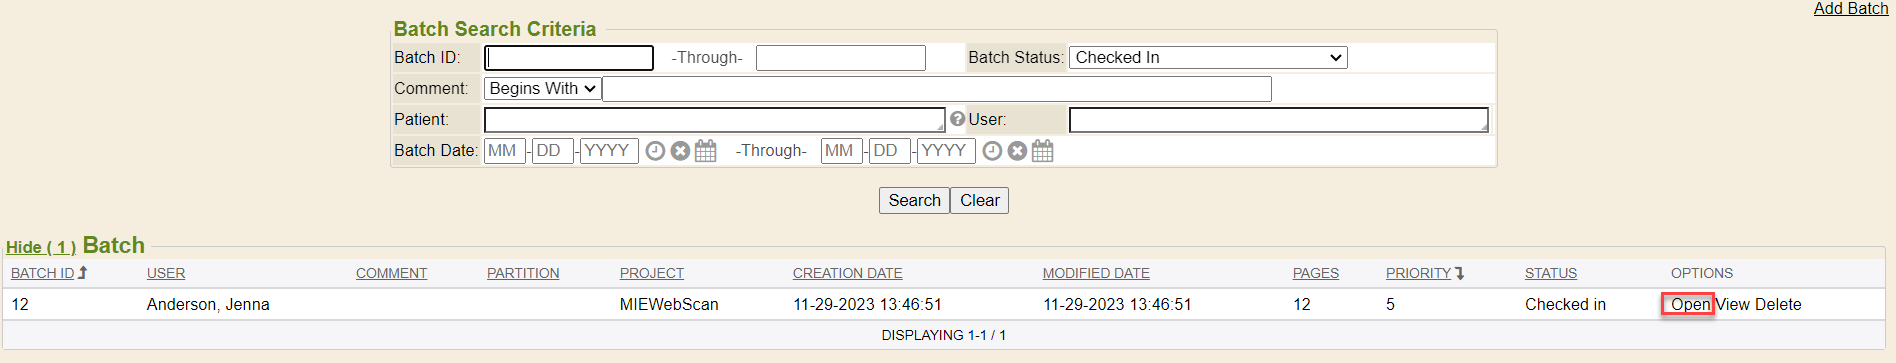Click the Patient field help question-mark icon
This screenshot has width=1896, height=363.
[957, 119]
